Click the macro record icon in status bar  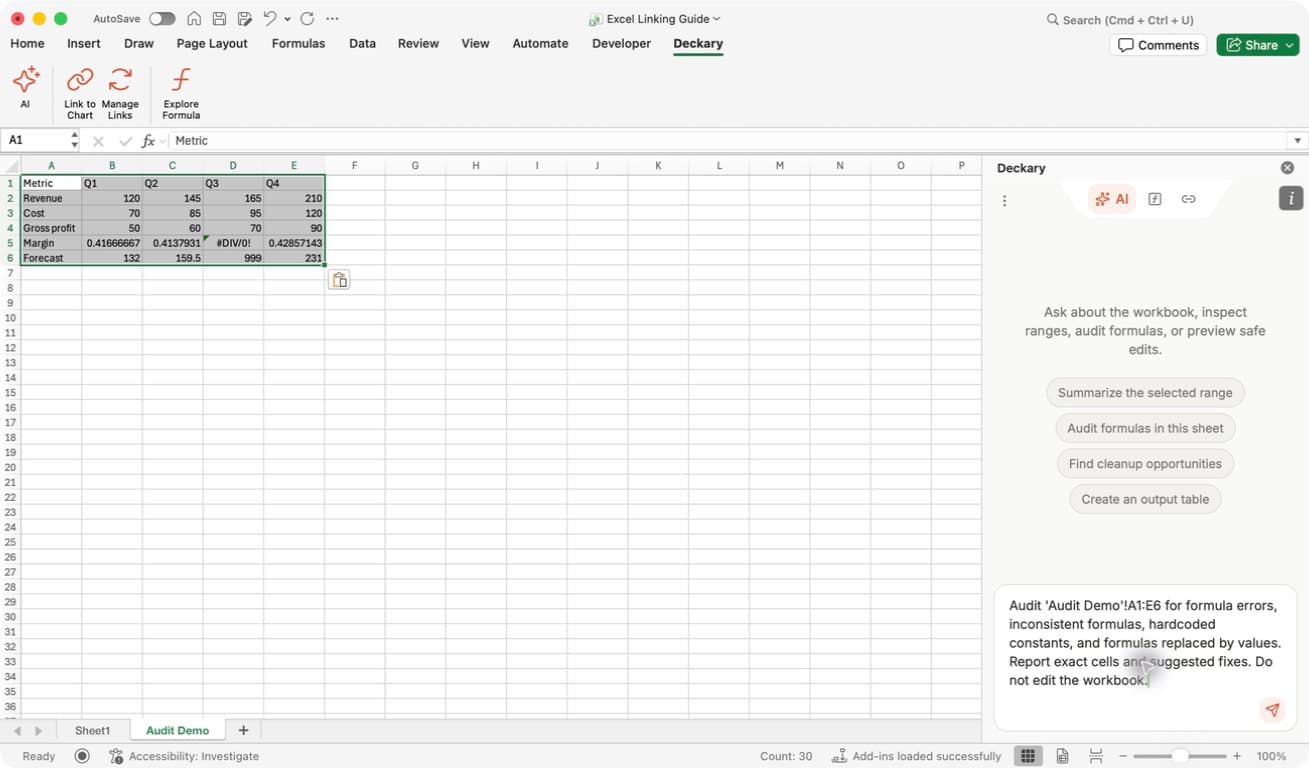click(83, 756)
